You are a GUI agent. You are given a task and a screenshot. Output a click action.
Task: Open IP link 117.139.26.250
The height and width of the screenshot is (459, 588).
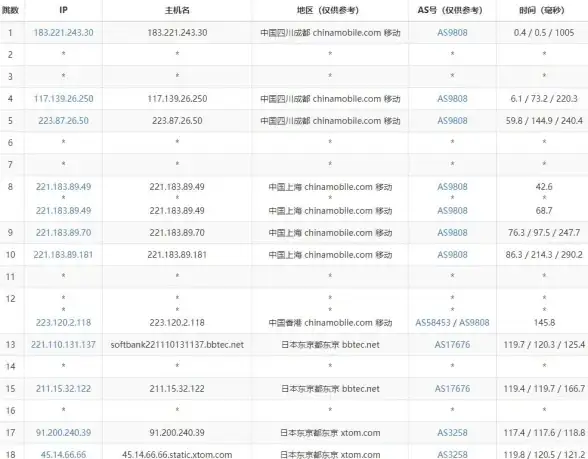pyautogui.click(x=63, y=99)
